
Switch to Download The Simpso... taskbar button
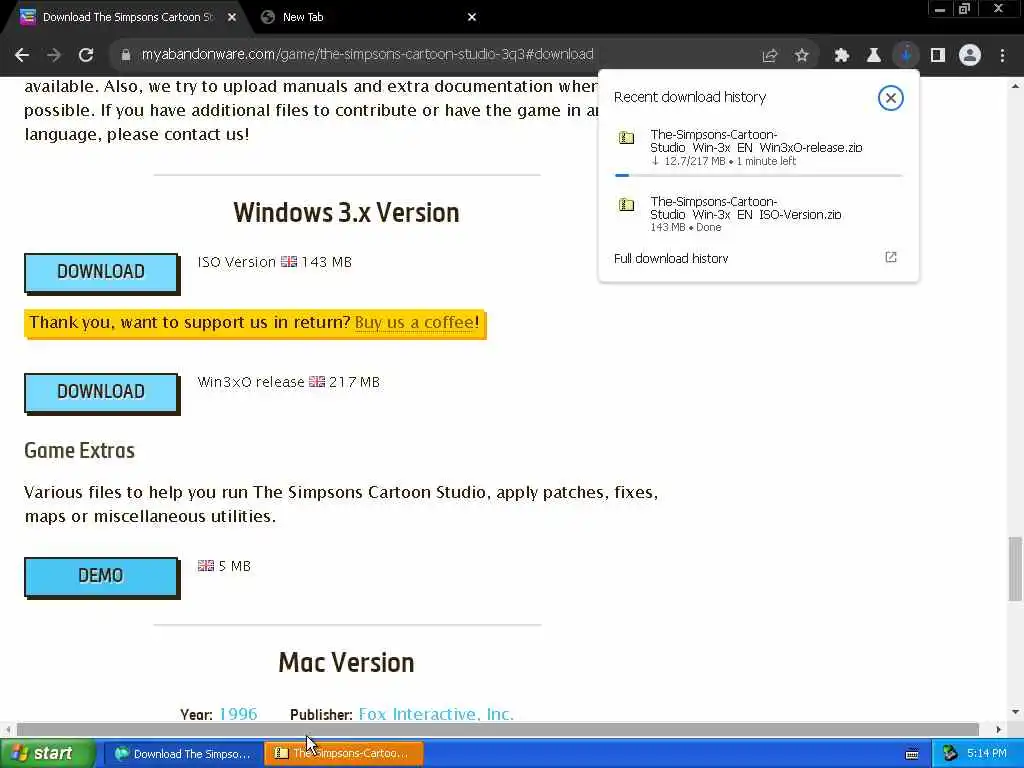184,754
